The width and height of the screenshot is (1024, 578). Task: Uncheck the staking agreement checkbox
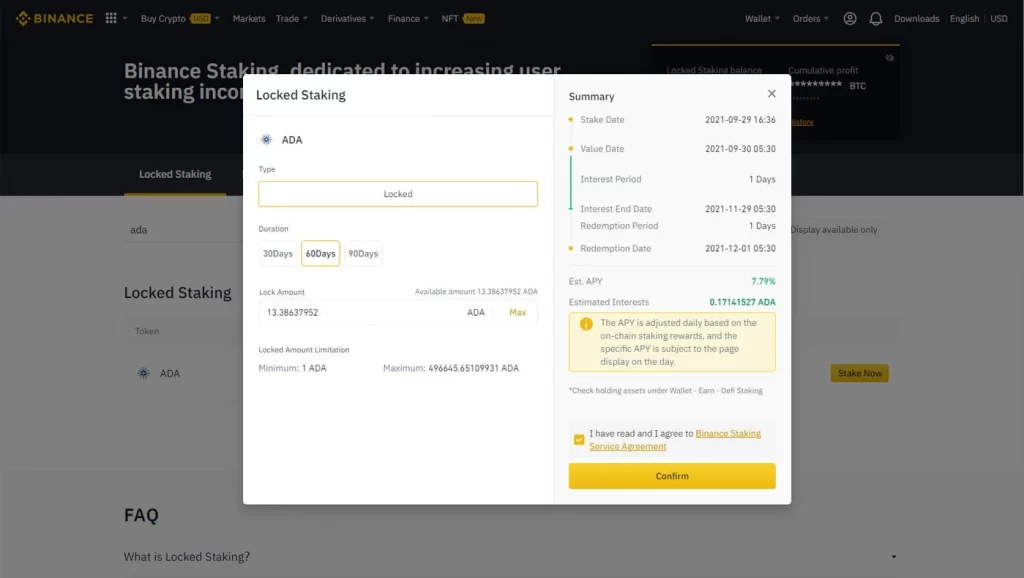(579, 440)
